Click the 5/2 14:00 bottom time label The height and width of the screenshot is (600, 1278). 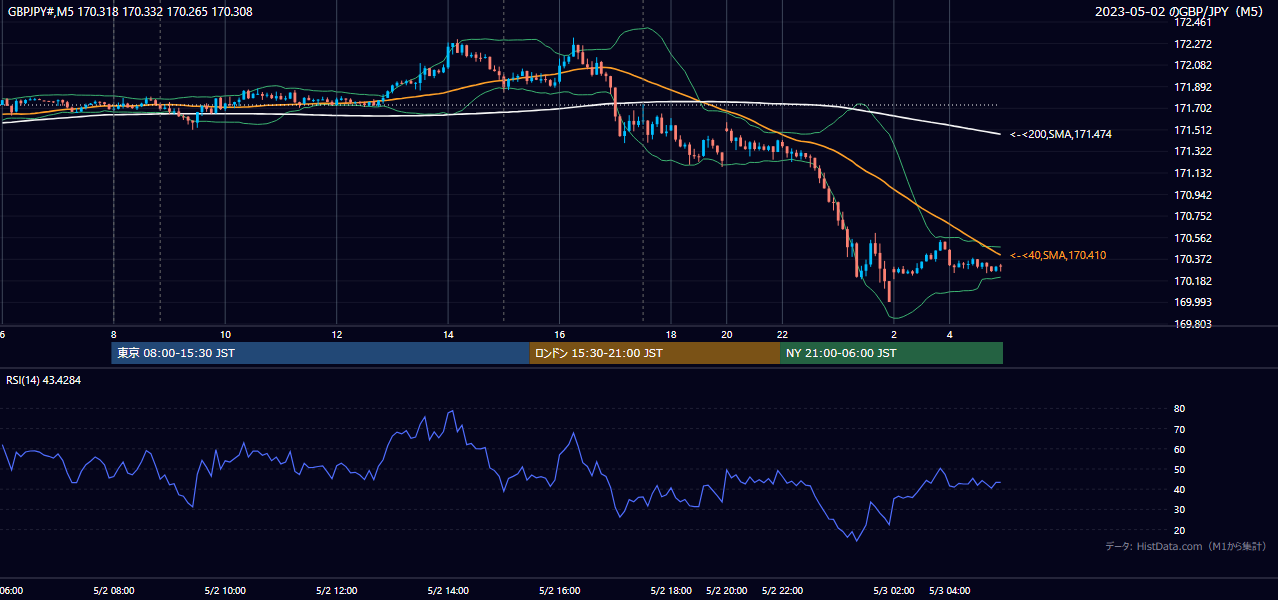click(448, 591)
